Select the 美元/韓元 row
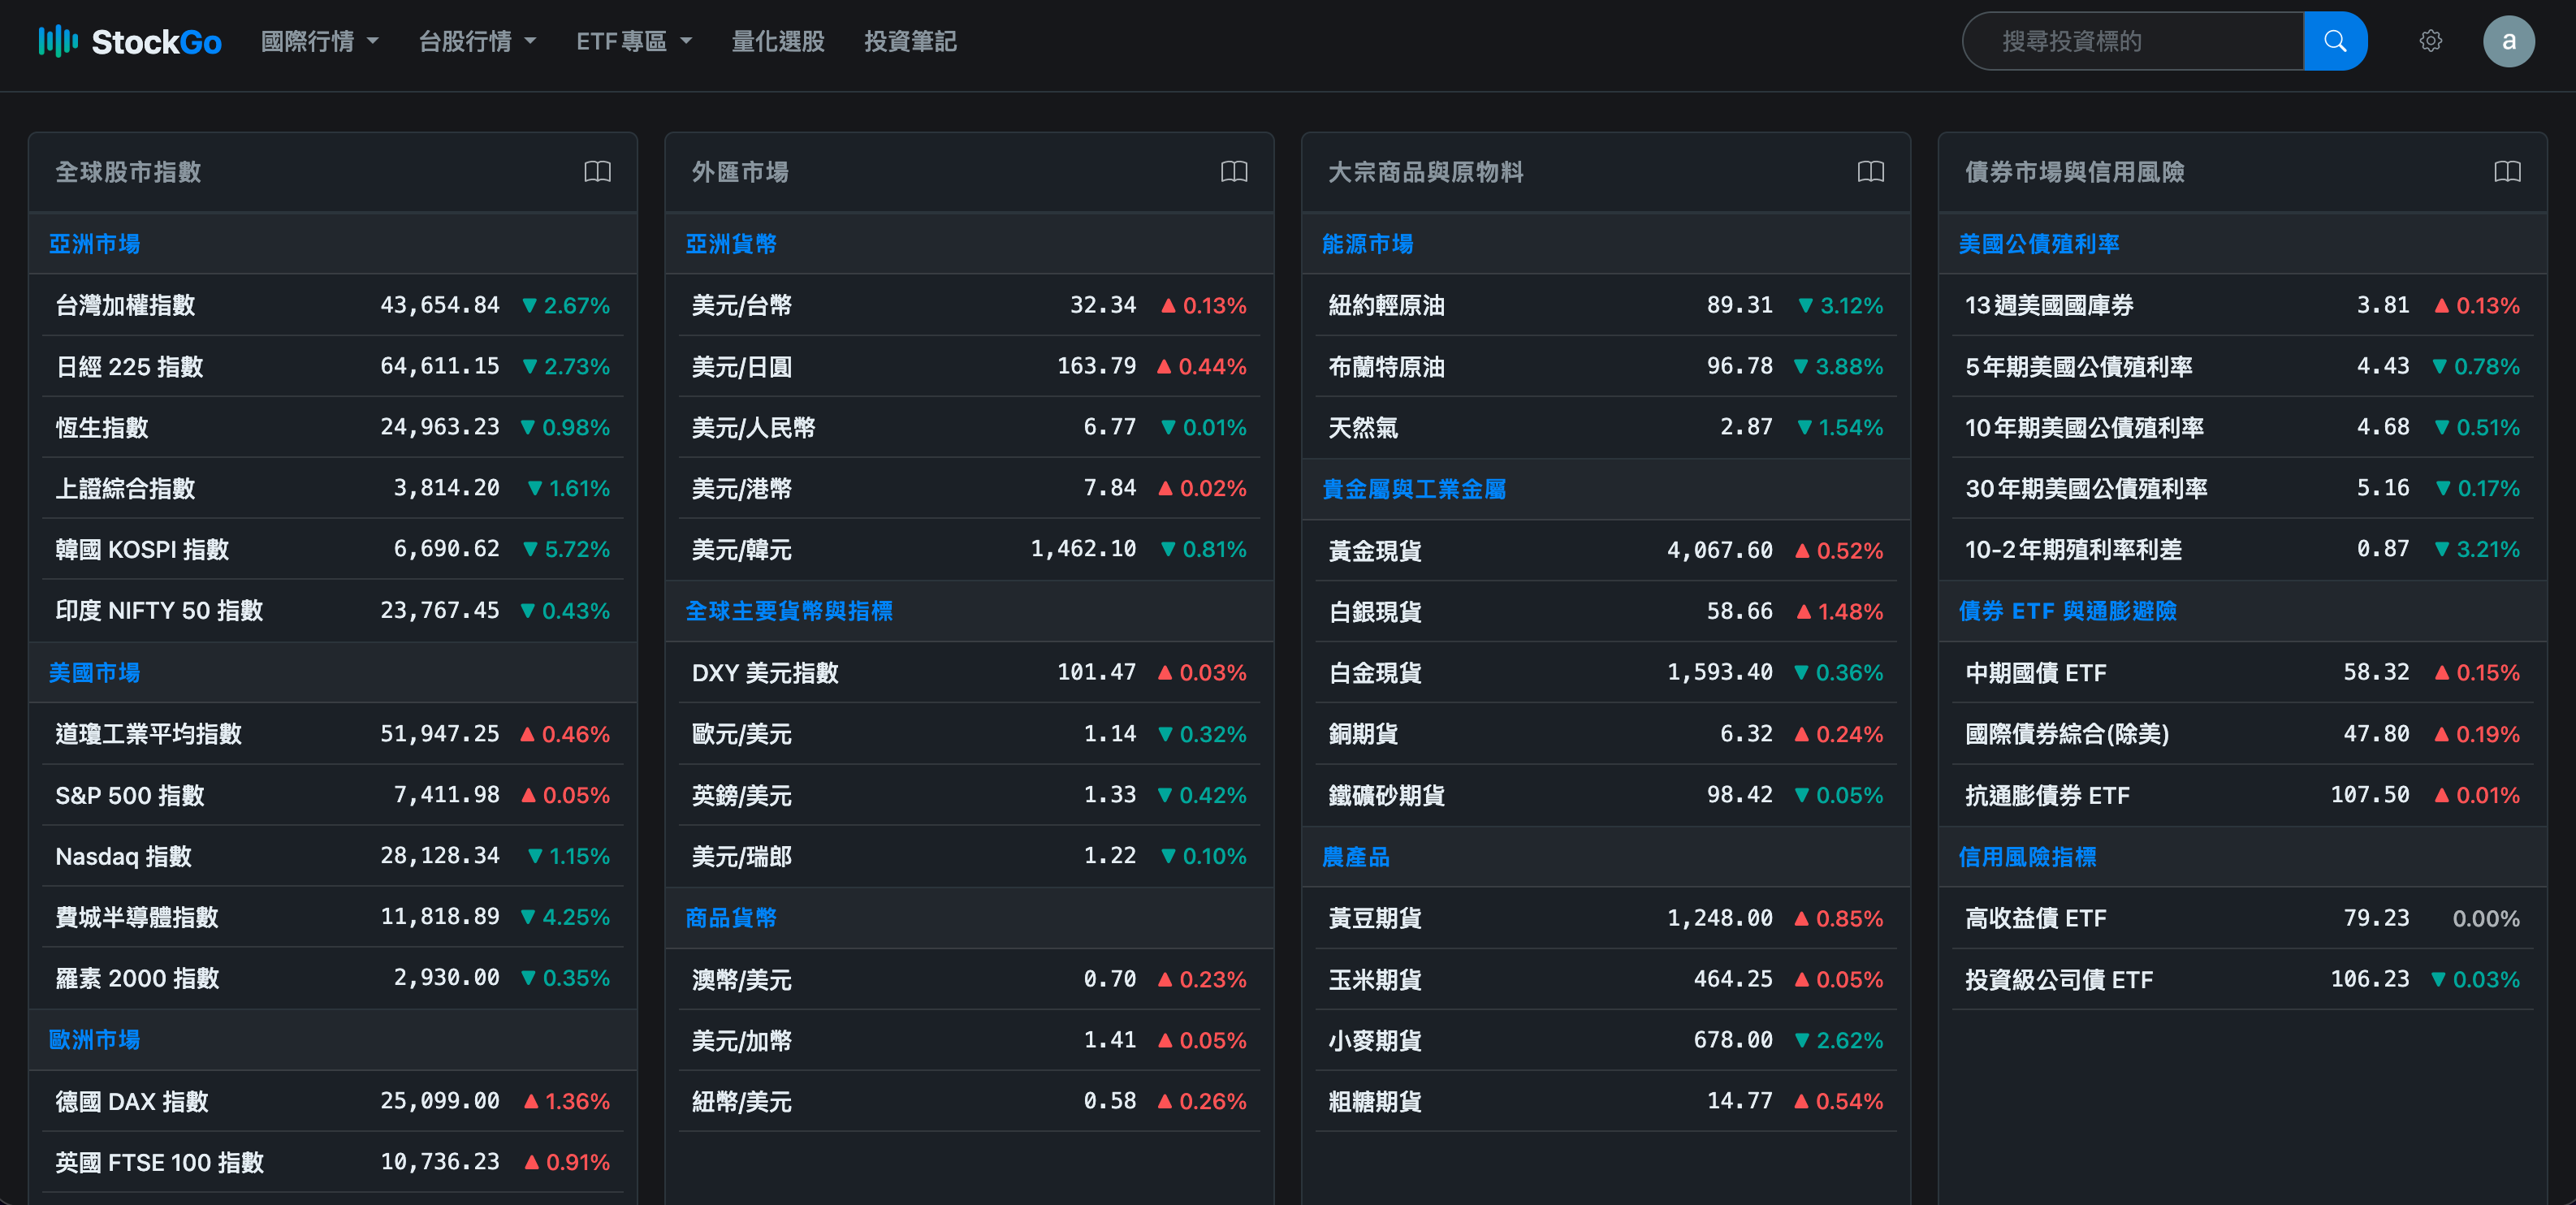Screen dimensions: 2576x1205 (969, 549)
